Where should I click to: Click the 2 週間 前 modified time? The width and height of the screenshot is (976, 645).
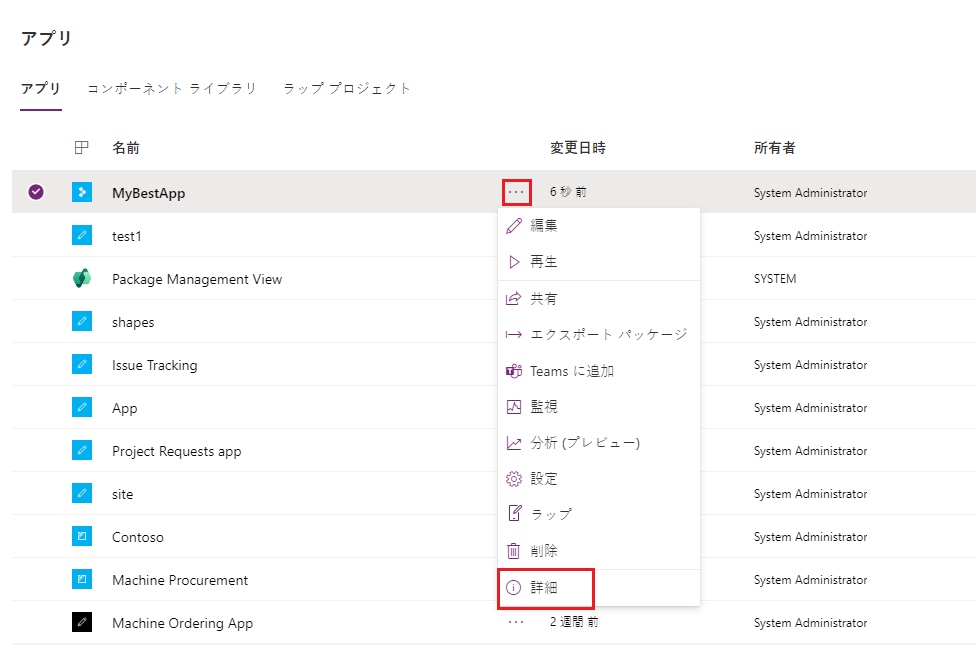coord(574,621)
